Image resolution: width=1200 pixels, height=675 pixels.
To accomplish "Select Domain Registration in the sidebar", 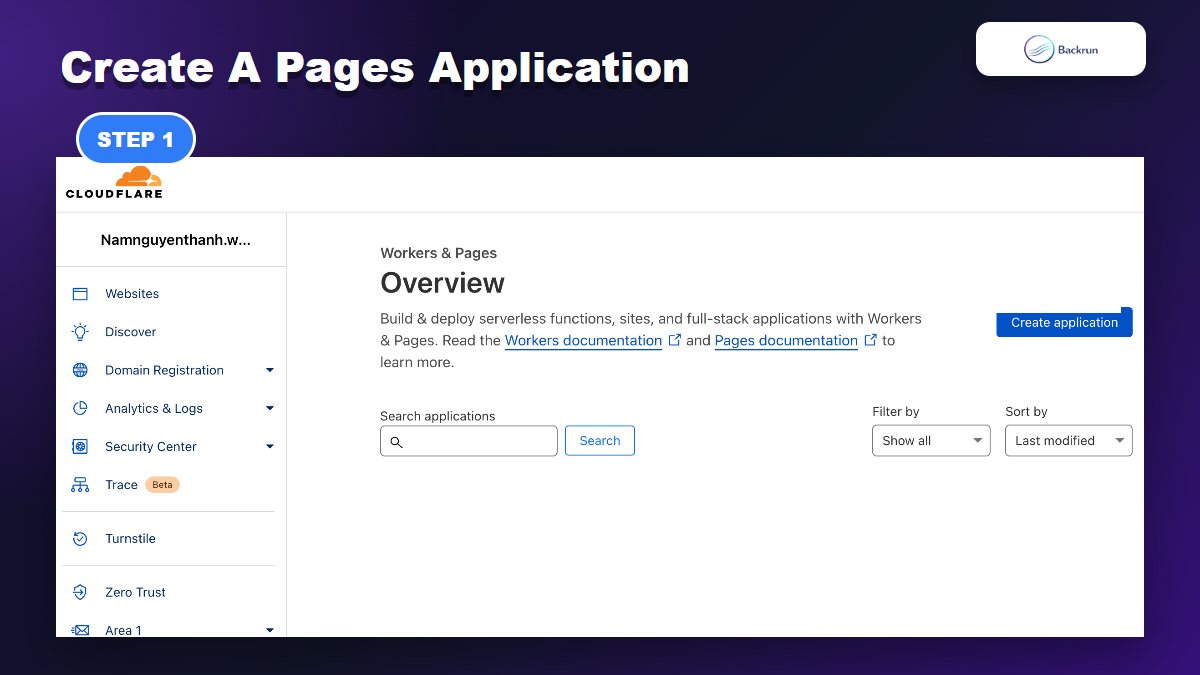I will coord(164,370).
